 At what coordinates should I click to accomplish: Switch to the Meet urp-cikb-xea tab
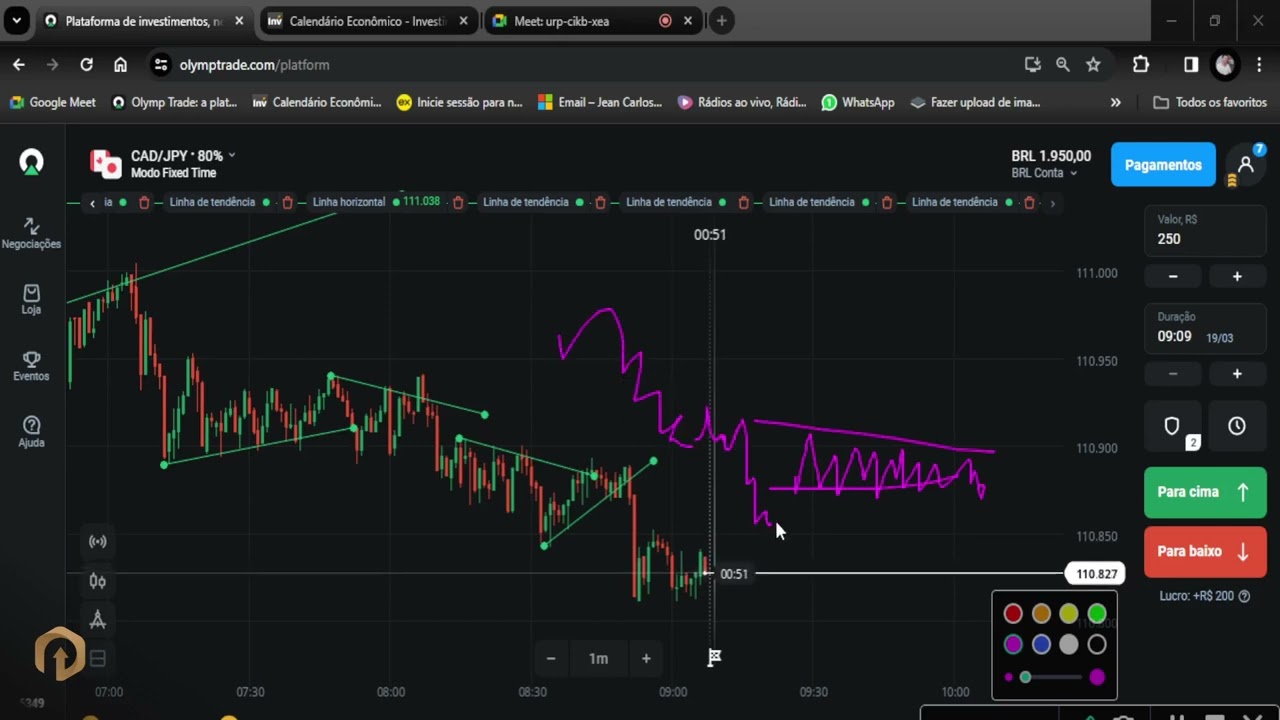pos(580,21)
